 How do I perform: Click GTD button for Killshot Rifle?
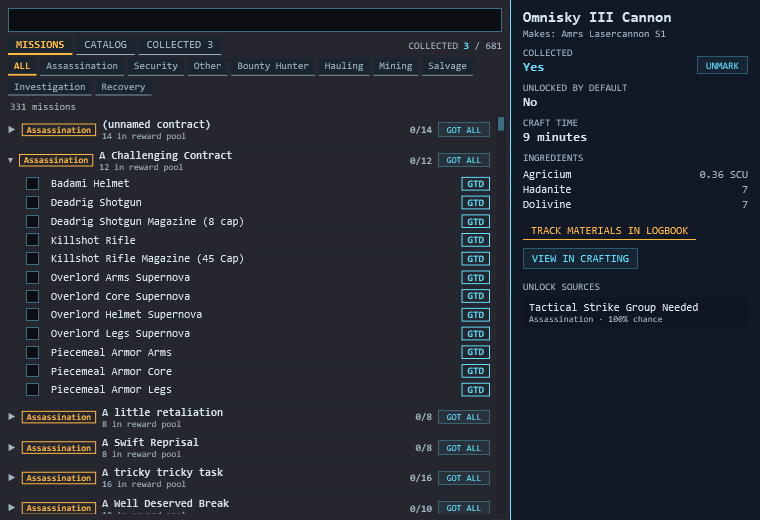click(x=475, y=240)
